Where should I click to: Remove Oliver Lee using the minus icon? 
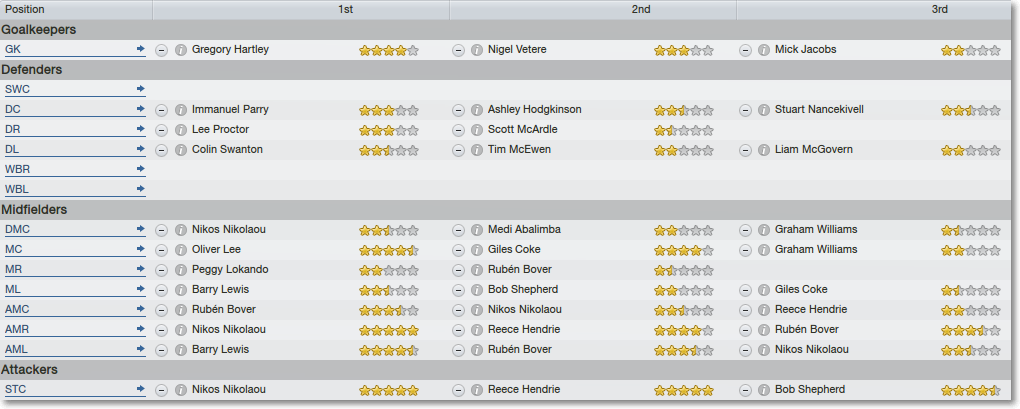pyautogui.click(x=161, y=250)
